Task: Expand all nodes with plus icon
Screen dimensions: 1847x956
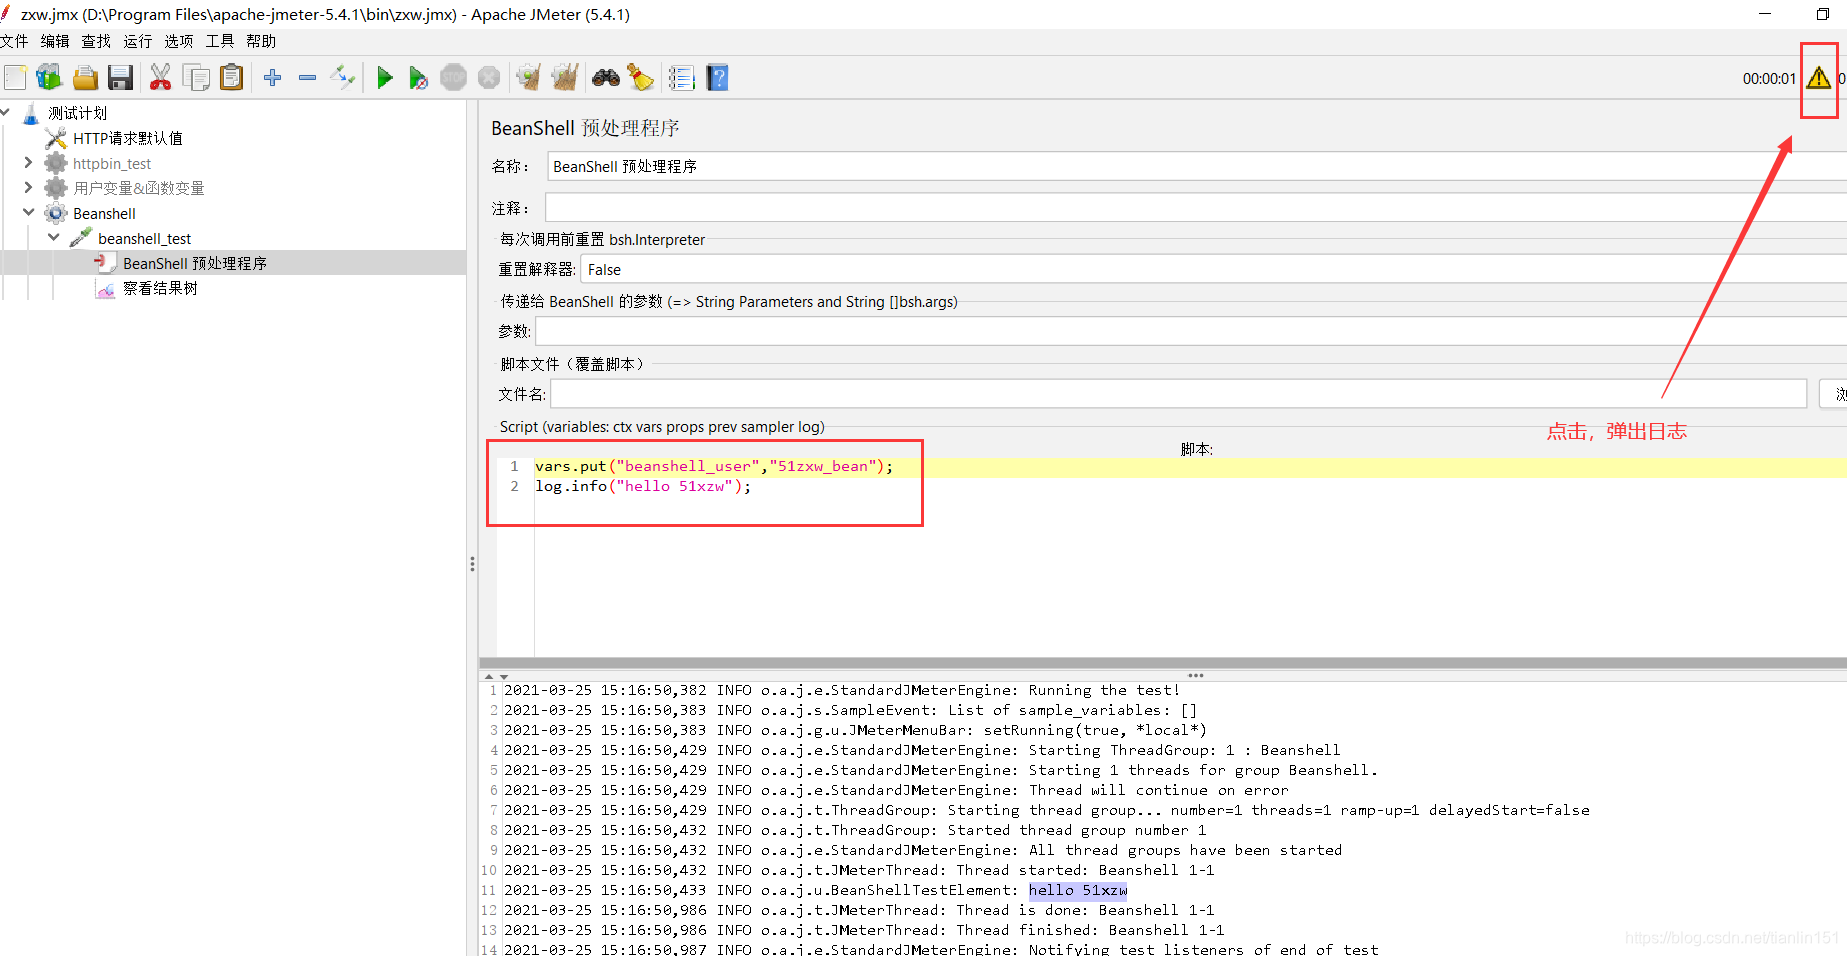Action: tap(272, 77)
